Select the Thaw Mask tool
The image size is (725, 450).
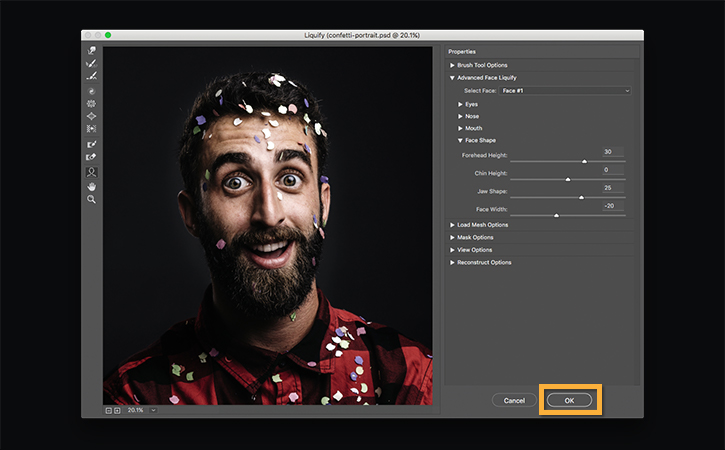tap(91, 157)
